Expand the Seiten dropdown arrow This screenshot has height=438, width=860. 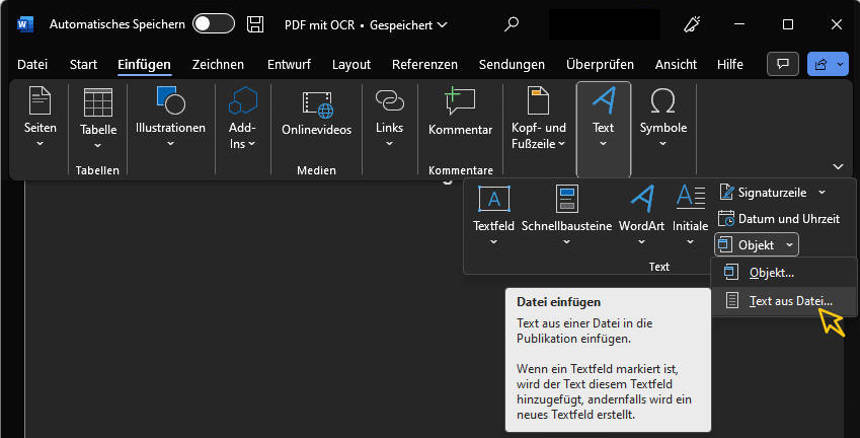pos(40,144)
